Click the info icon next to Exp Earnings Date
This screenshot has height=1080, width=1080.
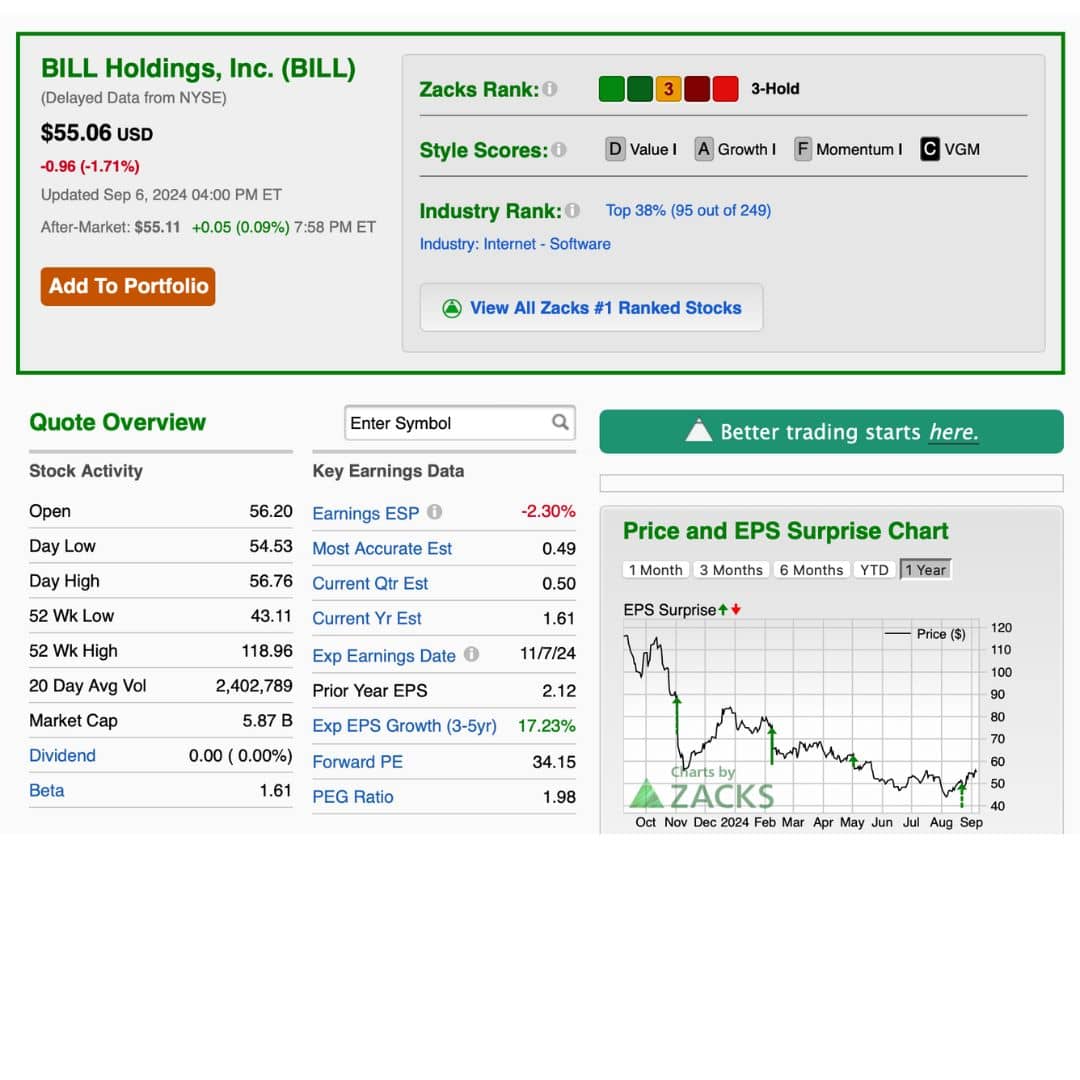pos(471,654)
